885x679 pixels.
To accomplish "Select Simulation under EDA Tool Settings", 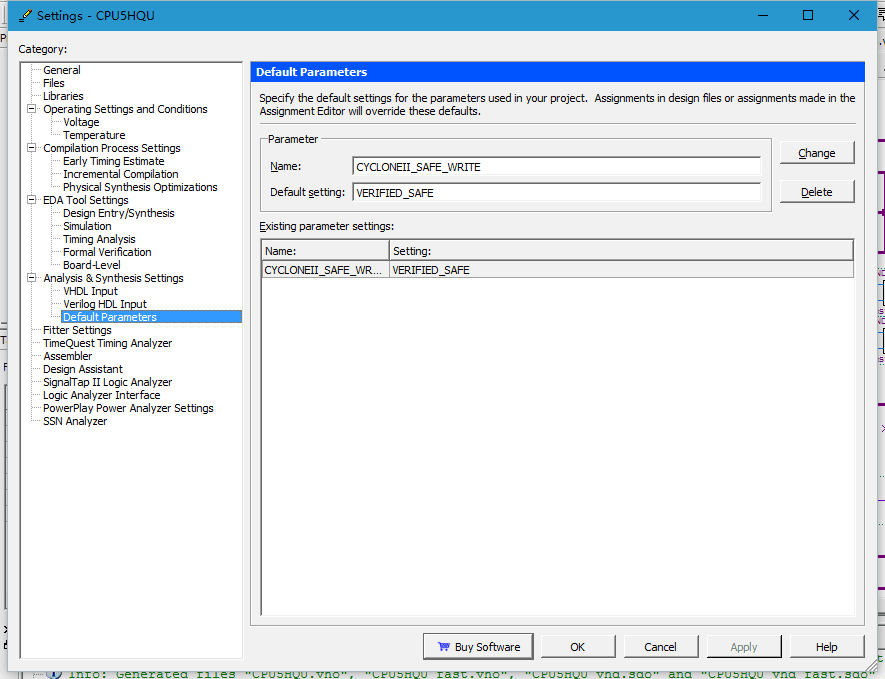I will [x=87, y=226].
